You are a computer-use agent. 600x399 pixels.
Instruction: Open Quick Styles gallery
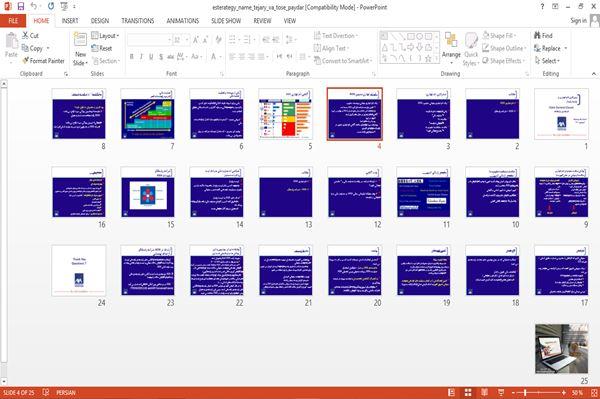click(471, 49)
